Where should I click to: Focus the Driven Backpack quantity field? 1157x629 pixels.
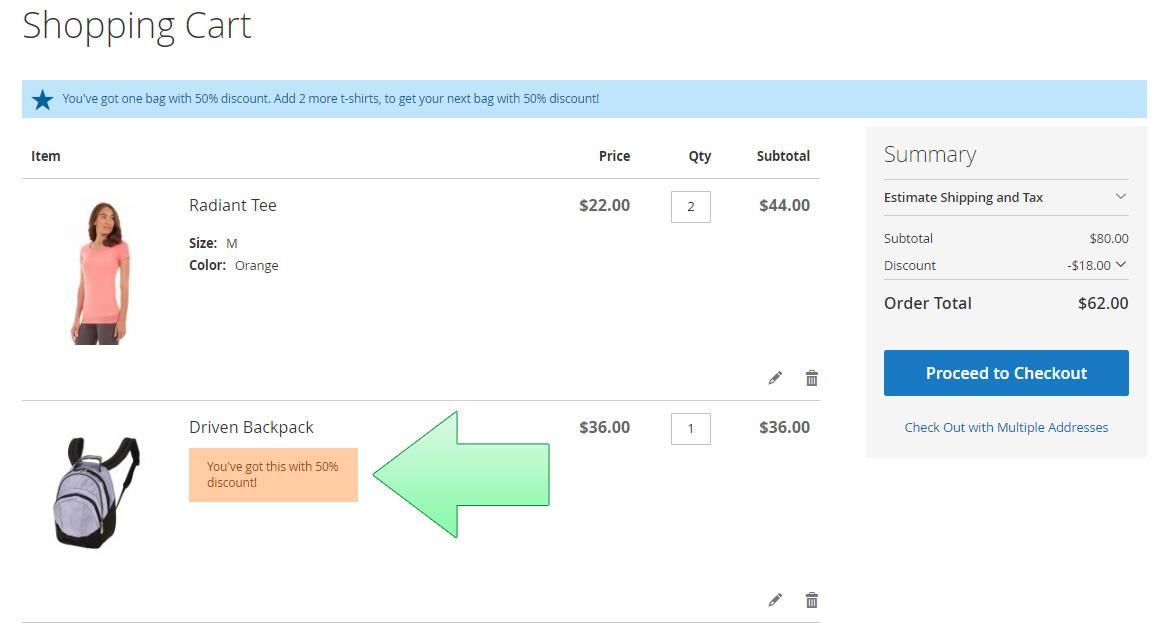[691, 428]
